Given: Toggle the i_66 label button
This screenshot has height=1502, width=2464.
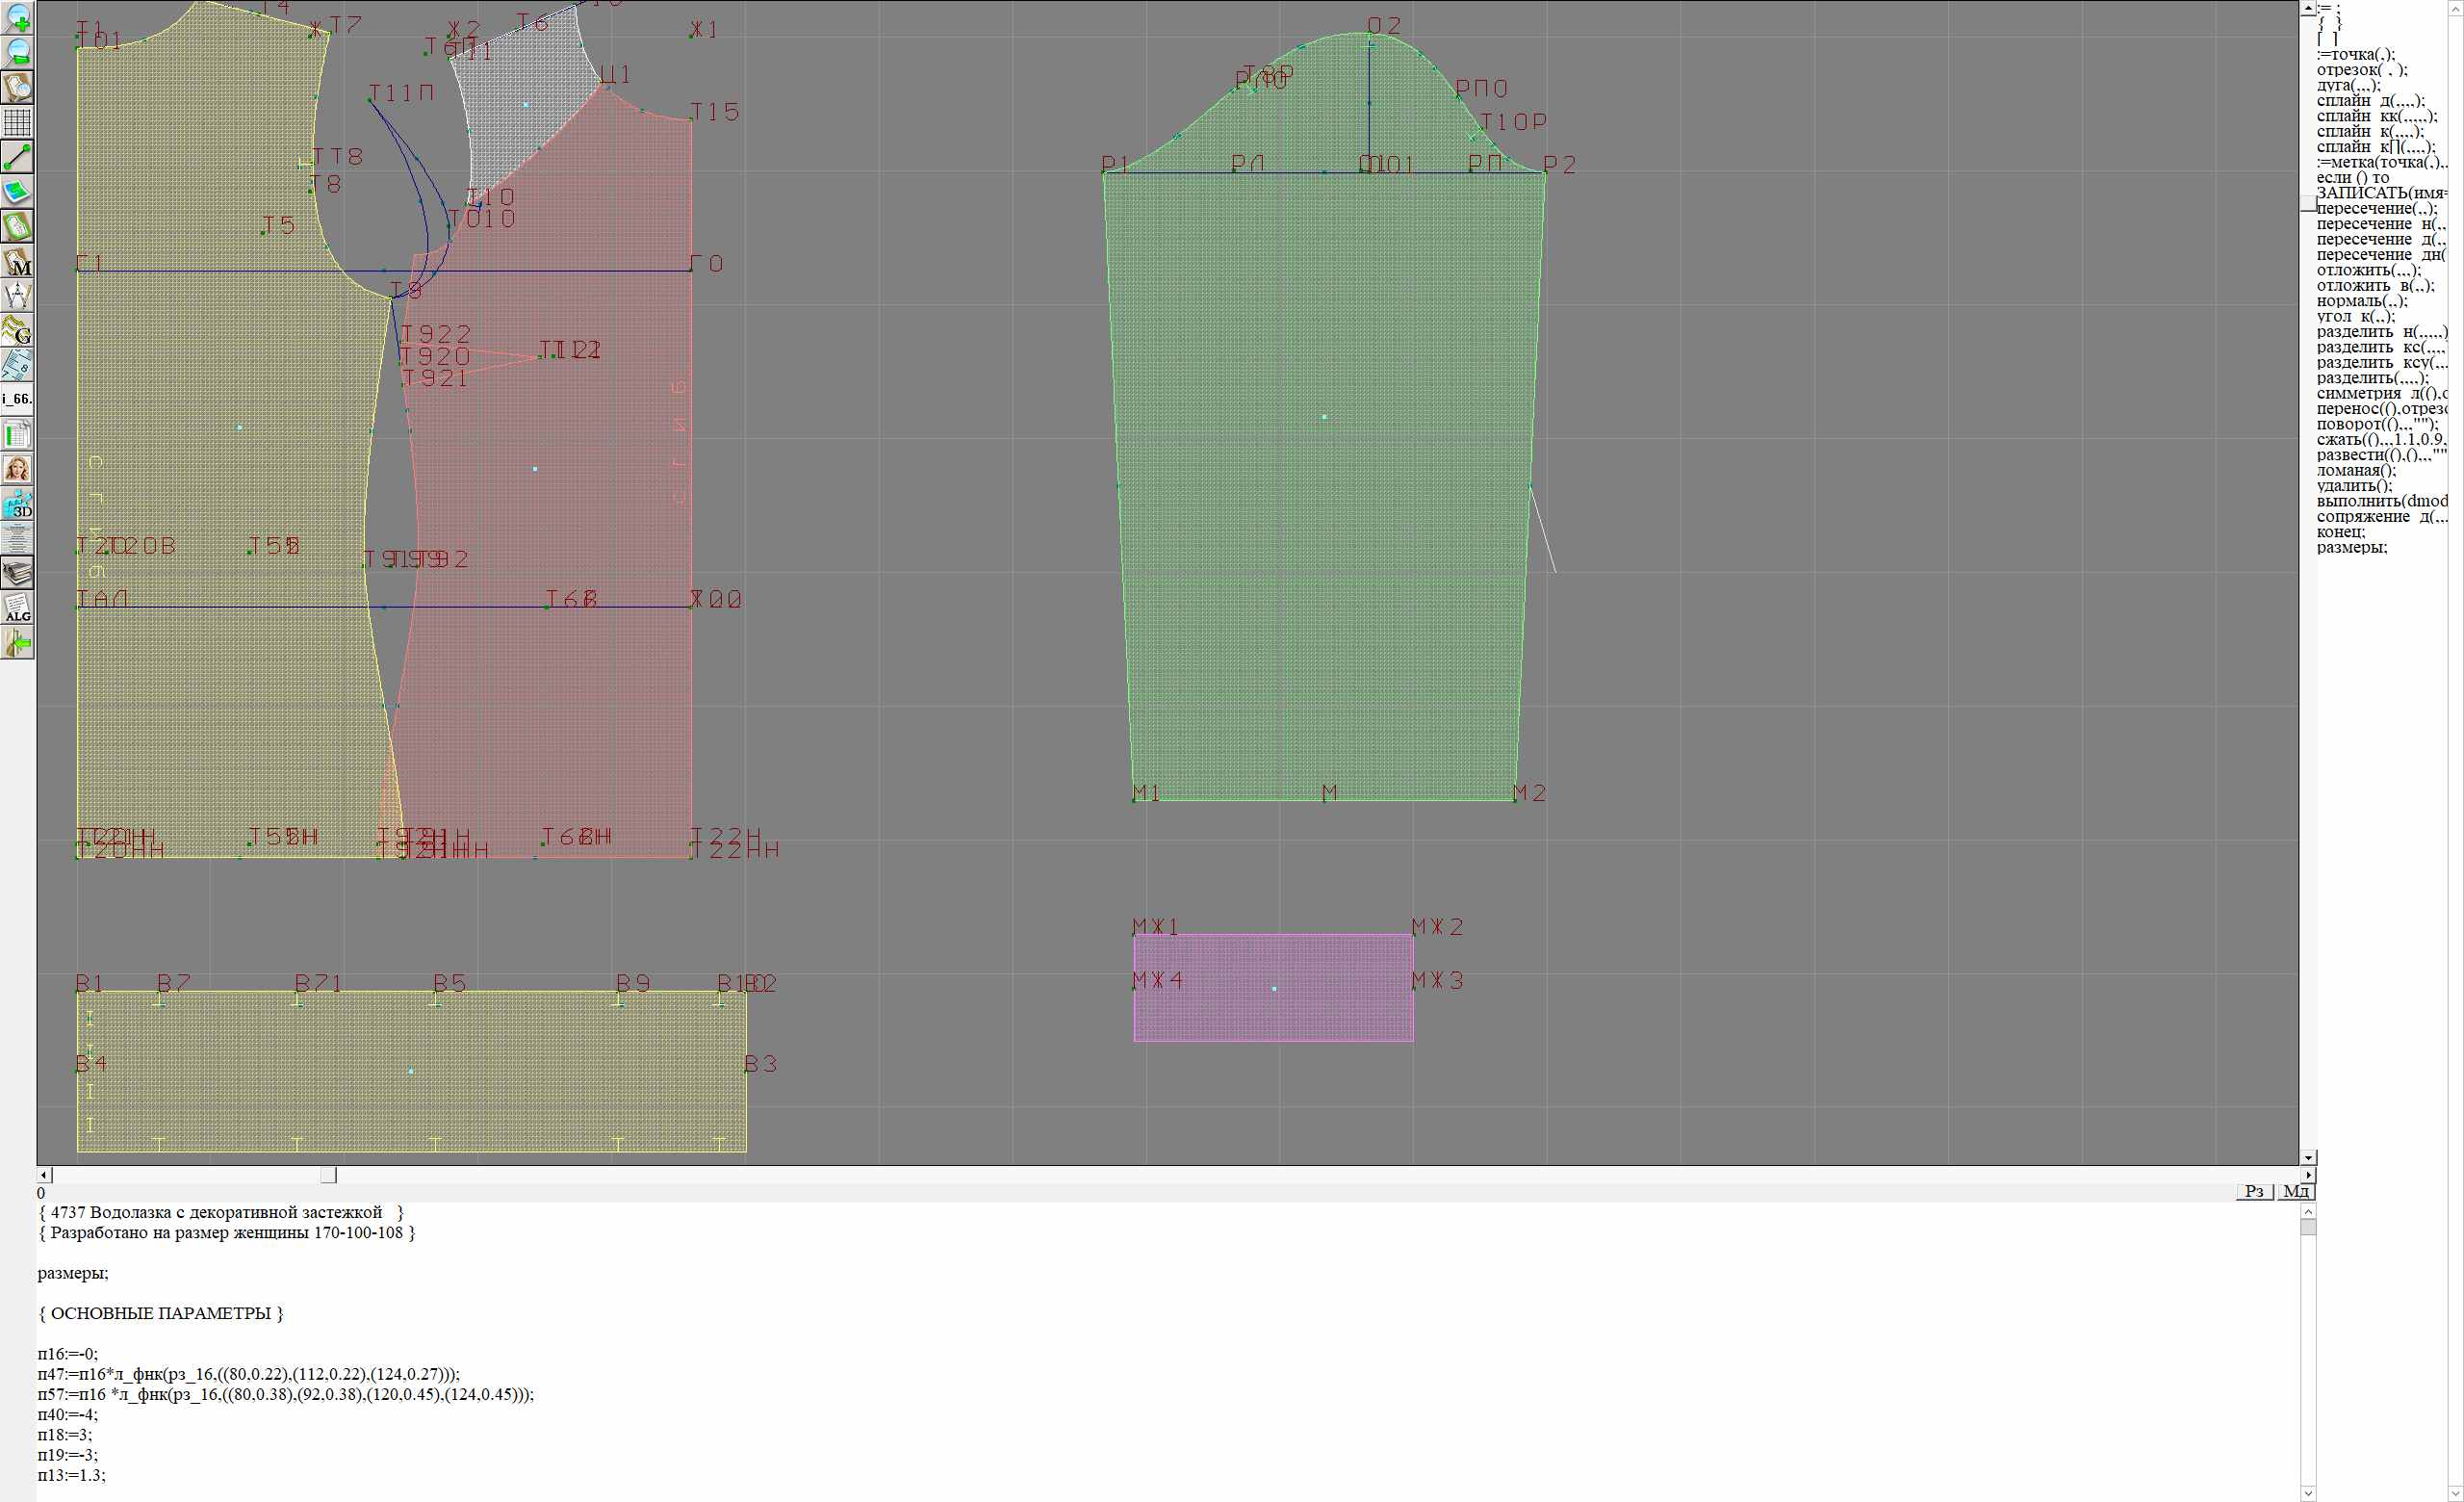Looking at the screenshot, I should tap(18, 399).
